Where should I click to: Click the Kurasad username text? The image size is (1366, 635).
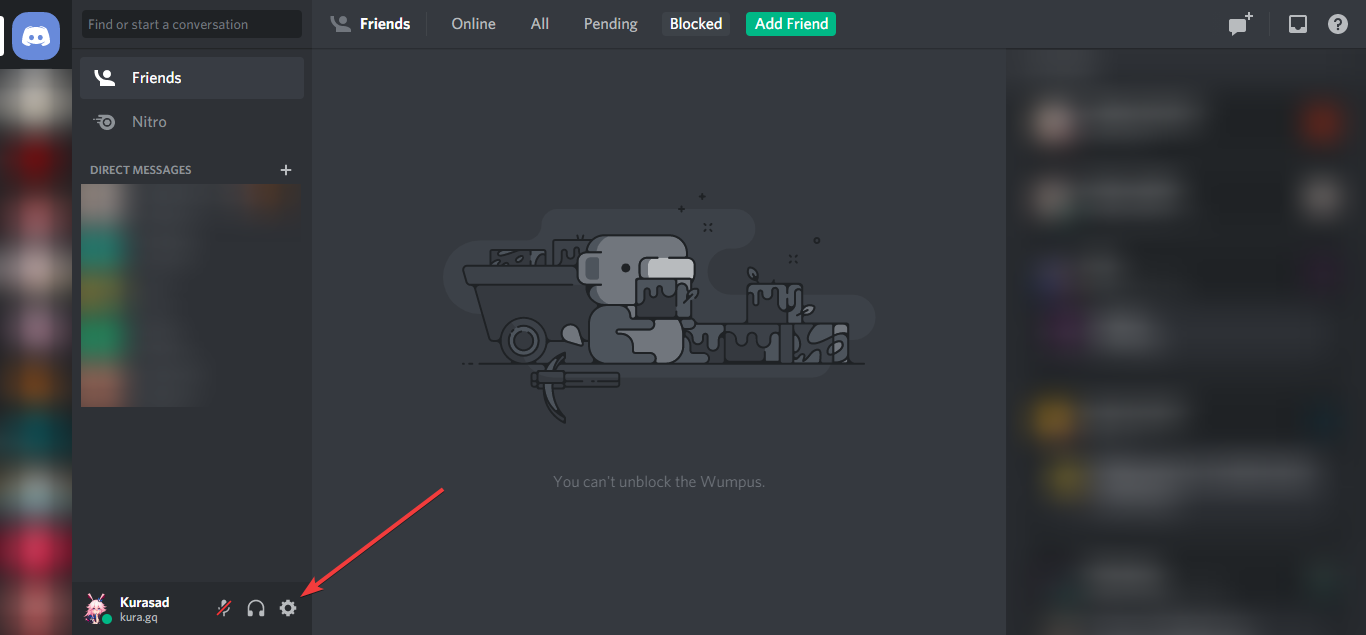point(145,602)
